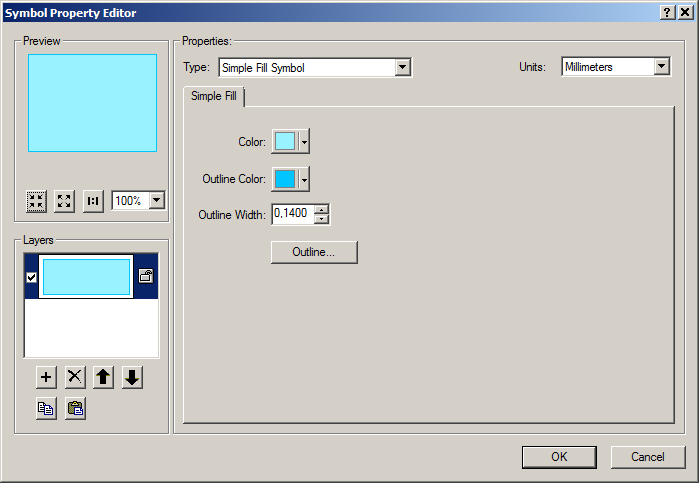
Task: Click the zoom-to-fit preview icon
Action: point(36,201)
